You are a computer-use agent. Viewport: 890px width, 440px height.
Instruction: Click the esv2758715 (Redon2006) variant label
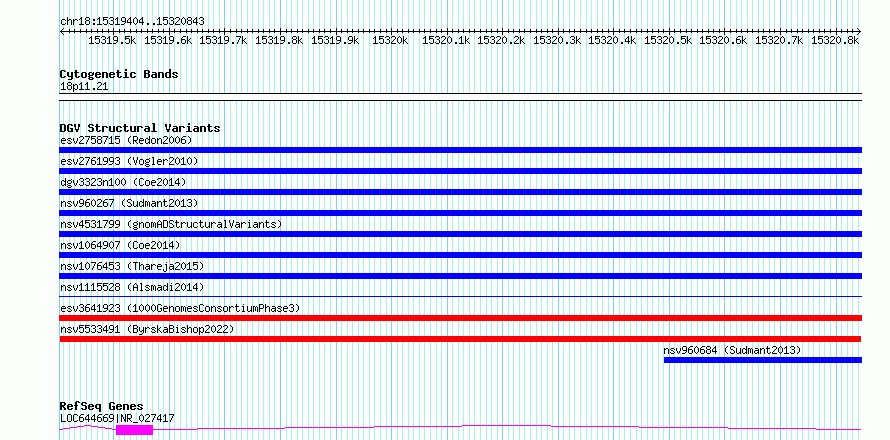click(126, 140)
